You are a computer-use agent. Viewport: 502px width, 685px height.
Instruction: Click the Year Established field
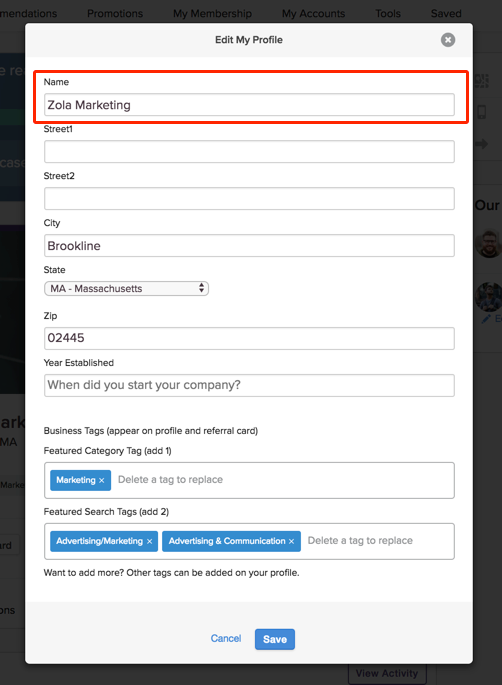[x=249, y=385]
